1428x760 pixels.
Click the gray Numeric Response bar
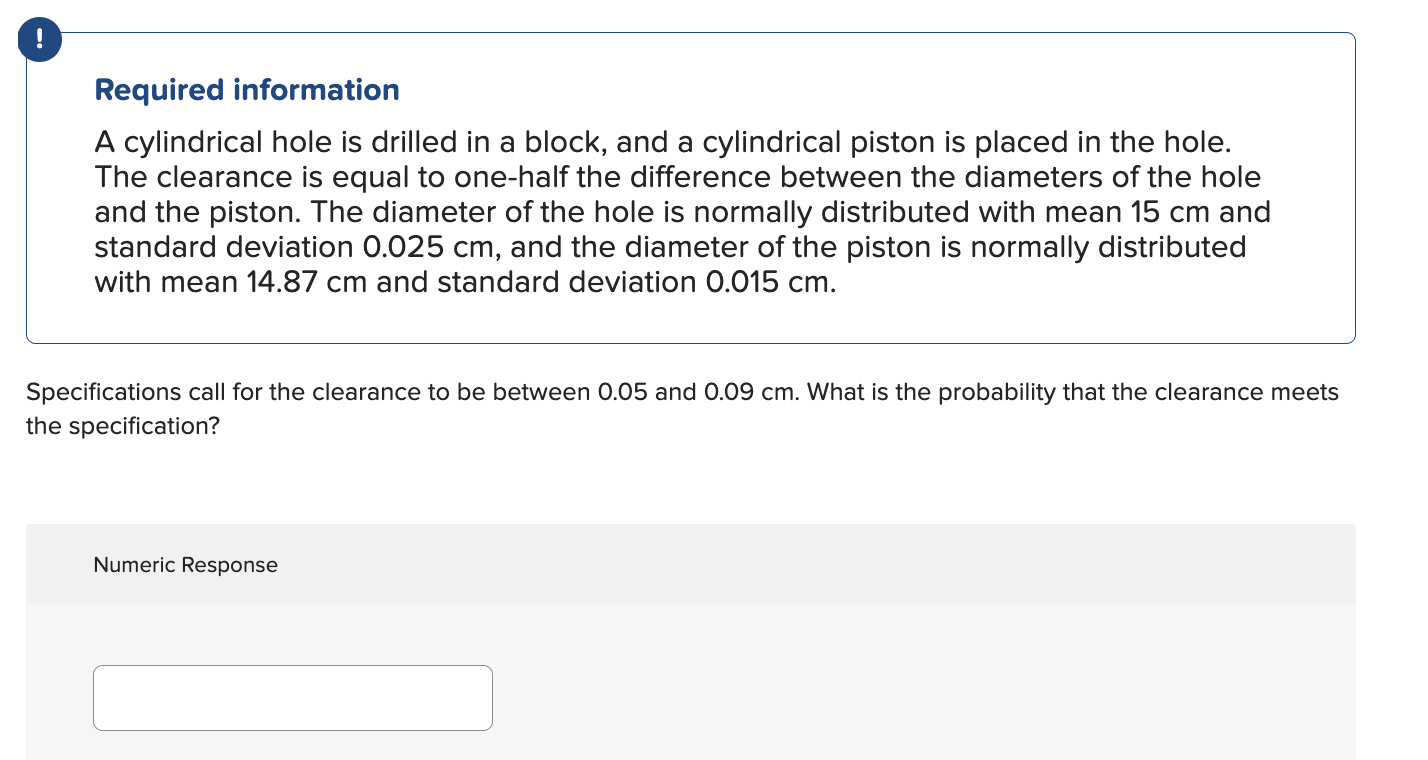click(x=690, y=565)
